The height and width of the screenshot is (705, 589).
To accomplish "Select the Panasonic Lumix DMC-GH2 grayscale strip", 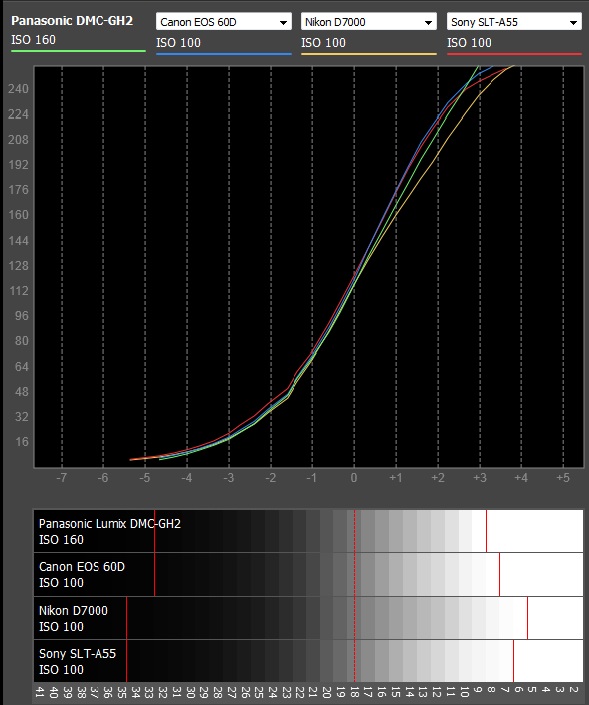I will (308, 531).
